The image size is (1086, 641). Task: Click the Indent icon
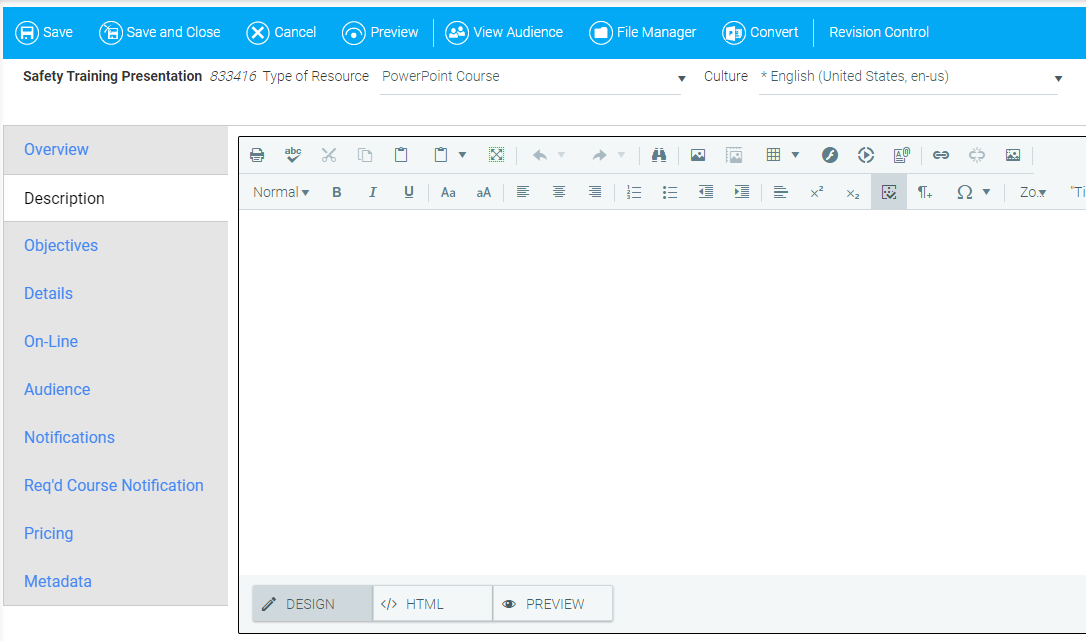coord(742,192)
